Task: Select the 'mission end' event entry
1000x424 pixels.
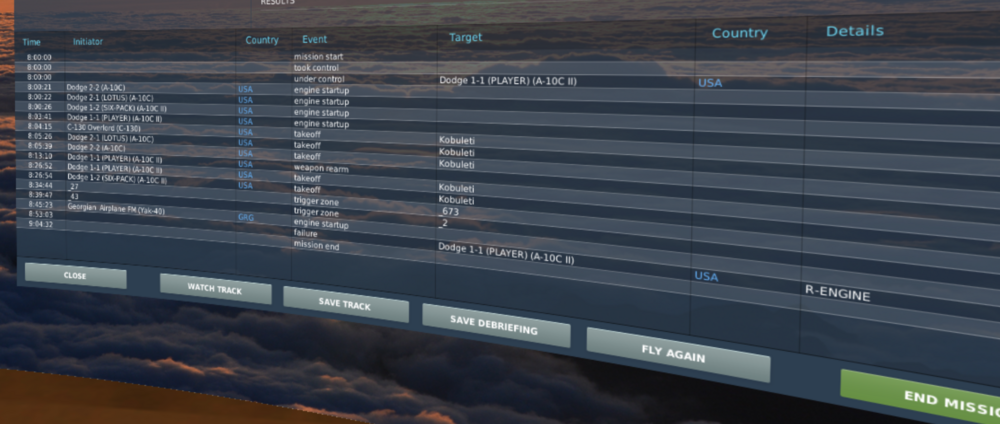Action: click(x=316, y=246)
